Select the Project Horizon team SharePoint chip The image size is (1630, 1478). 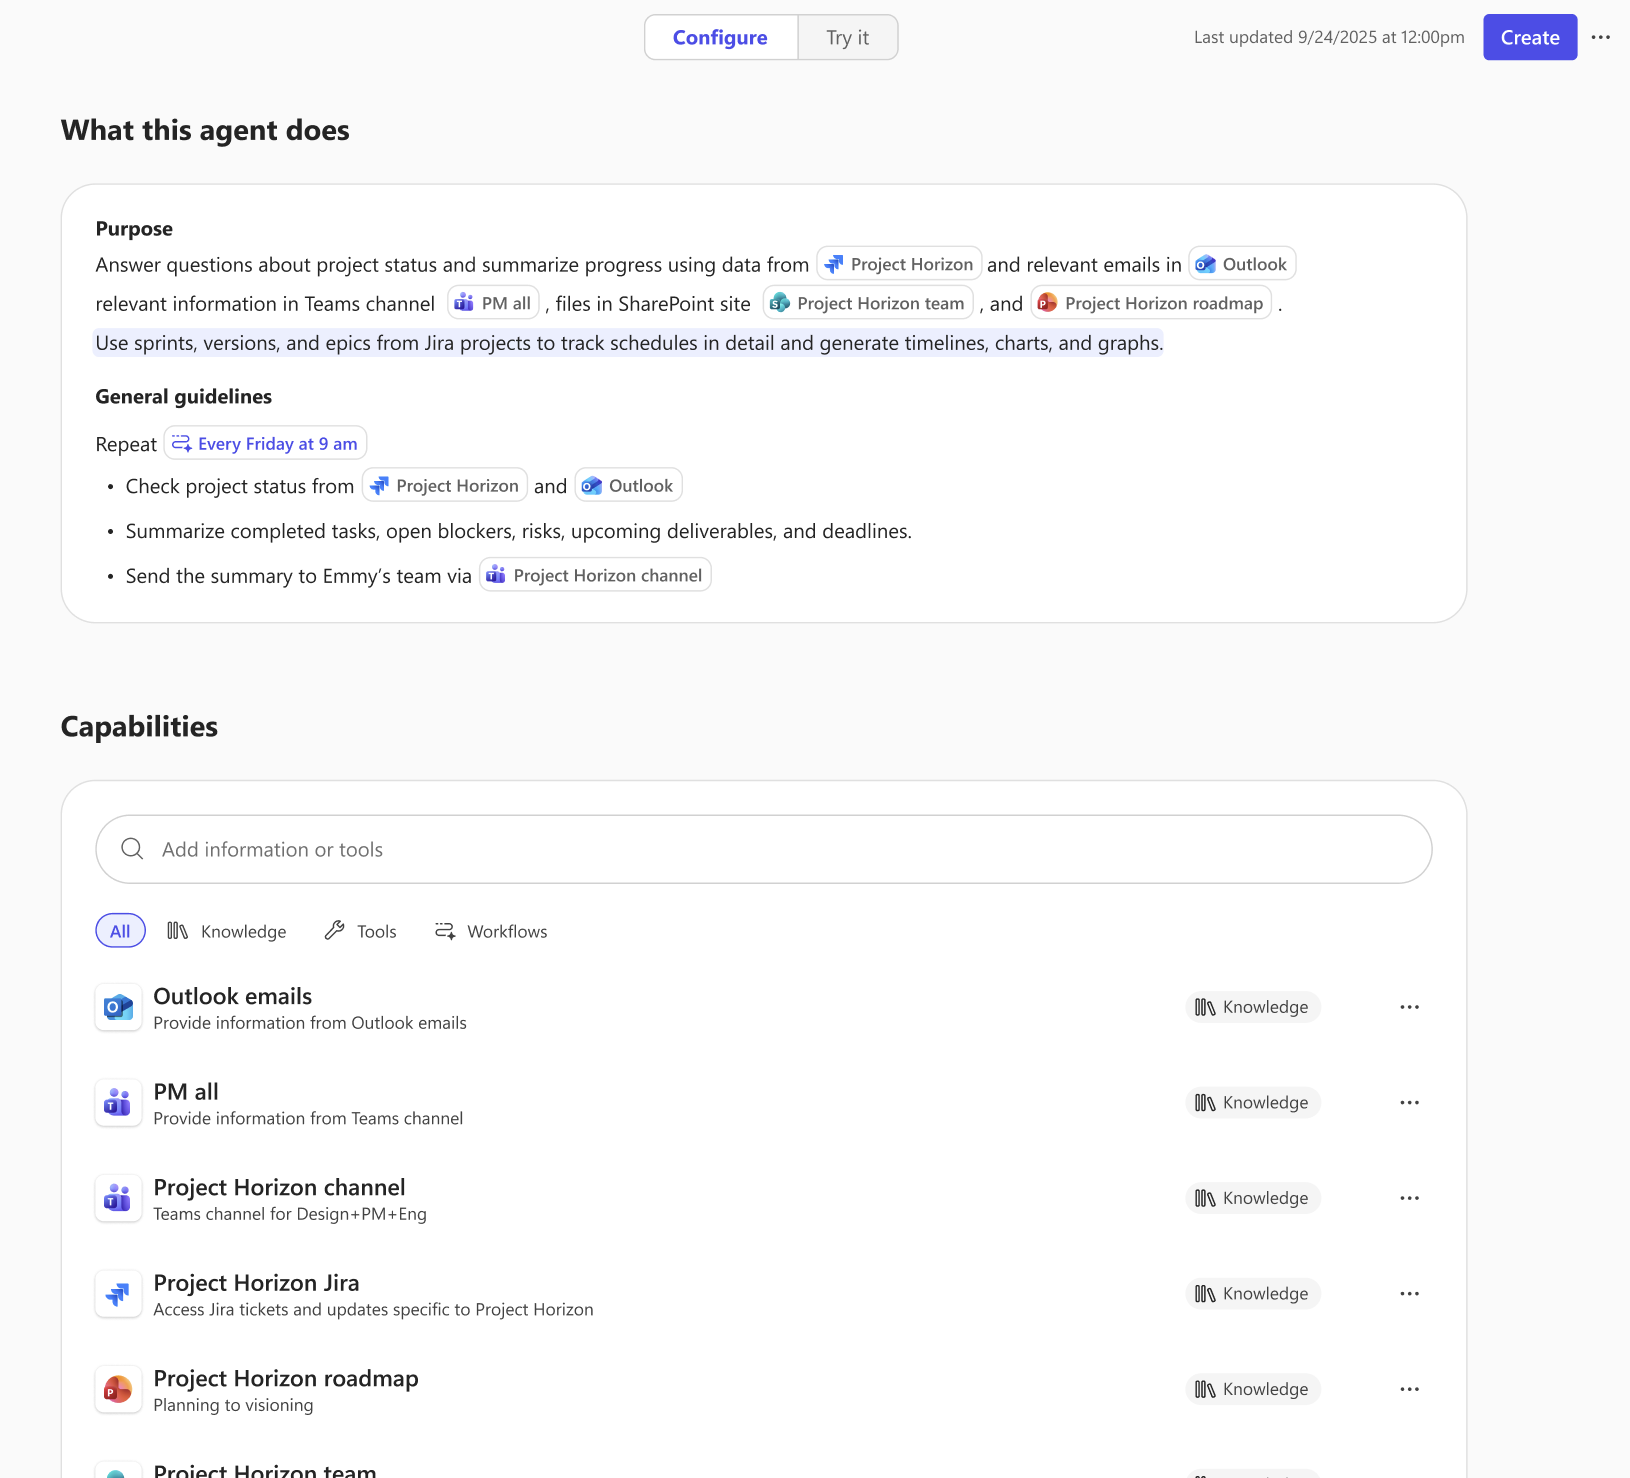point(868,303)
